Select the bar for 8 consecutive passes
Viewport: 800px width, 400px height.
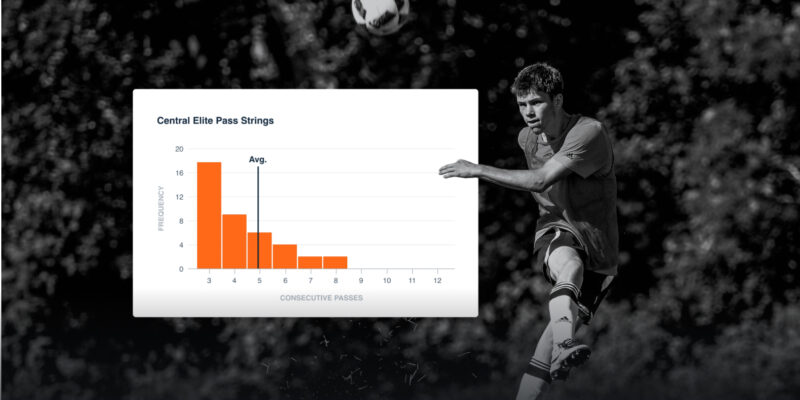(x=336, y=262)
